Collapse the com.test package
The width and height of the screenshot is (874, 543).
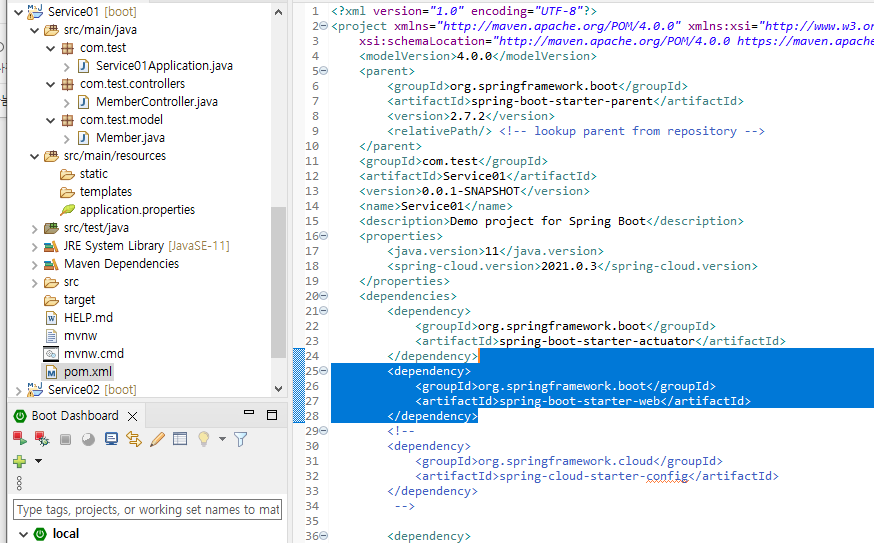point(51,49)
